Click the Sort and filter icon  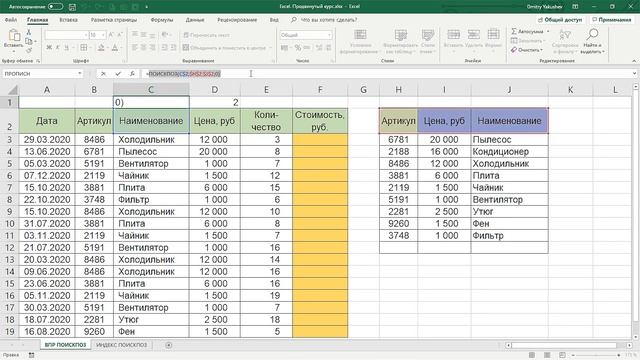point(565,35)
